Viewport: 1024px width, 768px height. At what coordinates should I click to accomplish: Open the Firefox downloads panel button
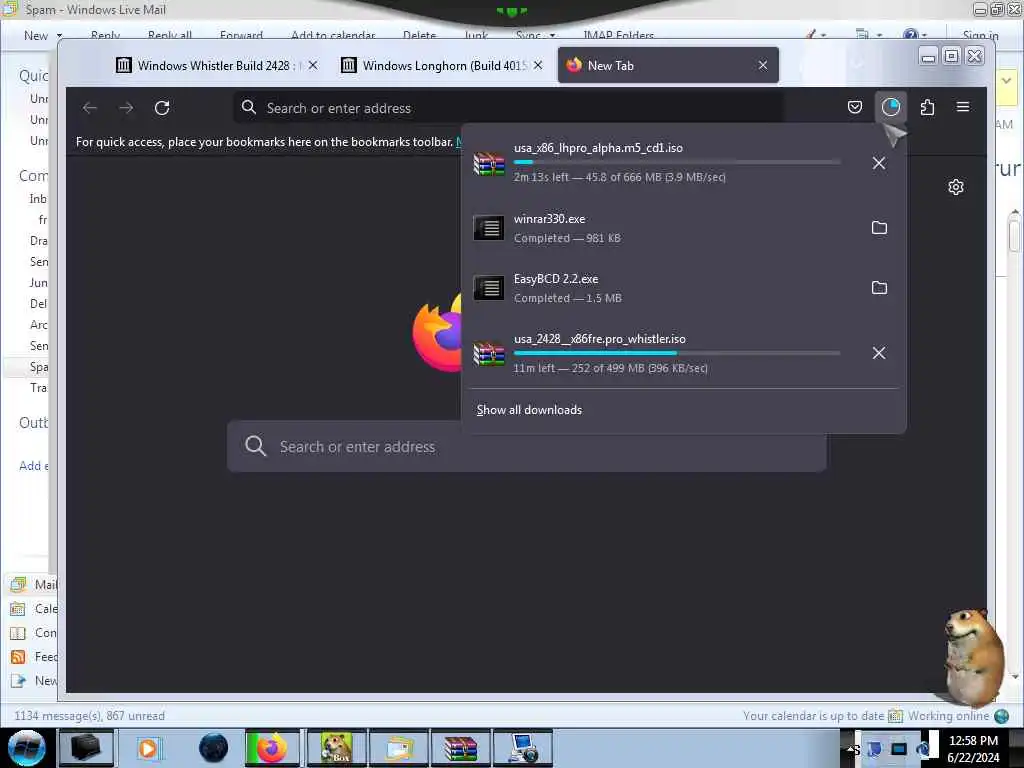coord(891,107)
